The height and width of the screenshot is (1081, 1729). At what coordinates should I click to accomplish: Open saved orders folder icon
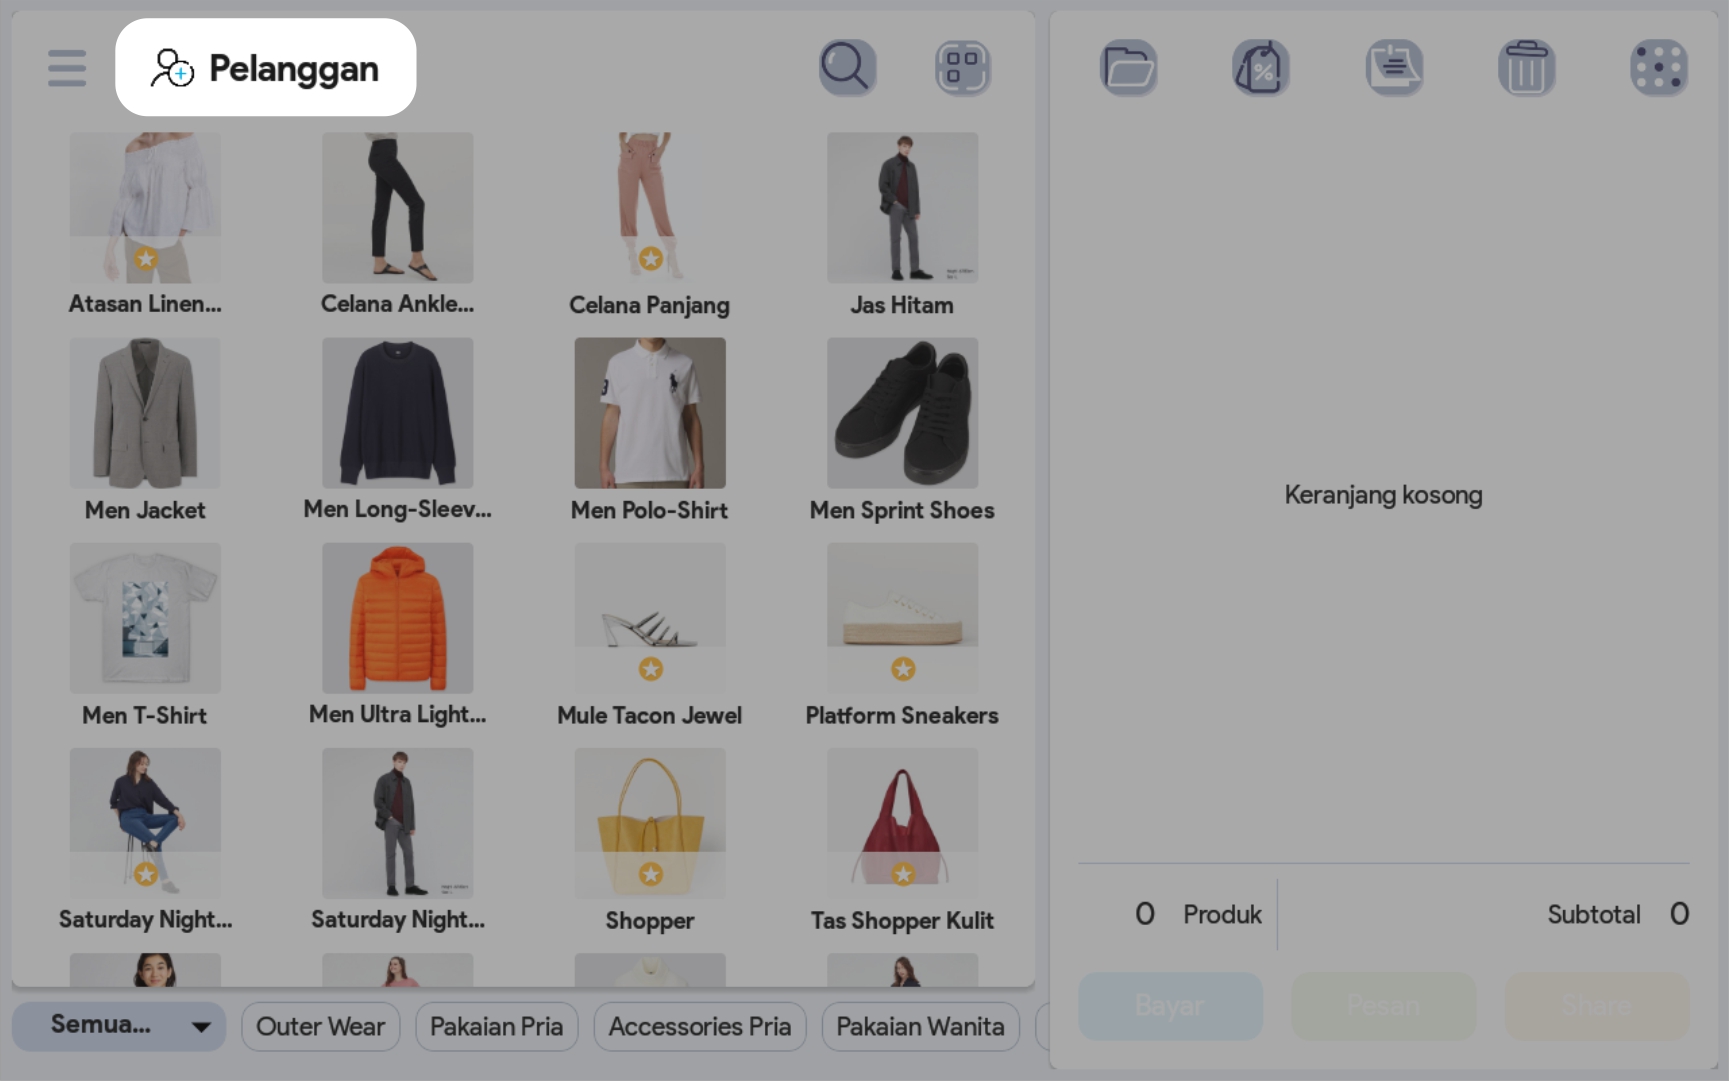[1128, 68]
